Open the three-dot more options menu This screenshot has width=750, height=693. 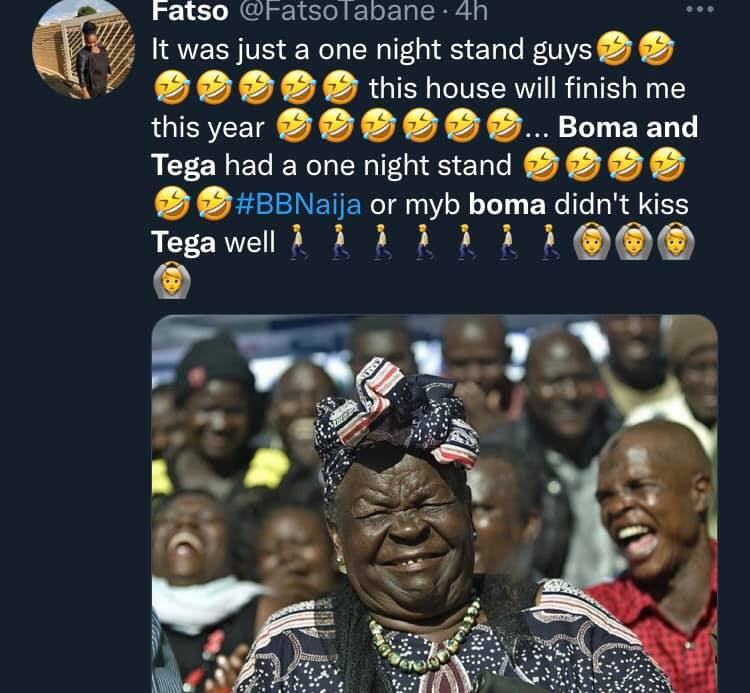[700, 10]
